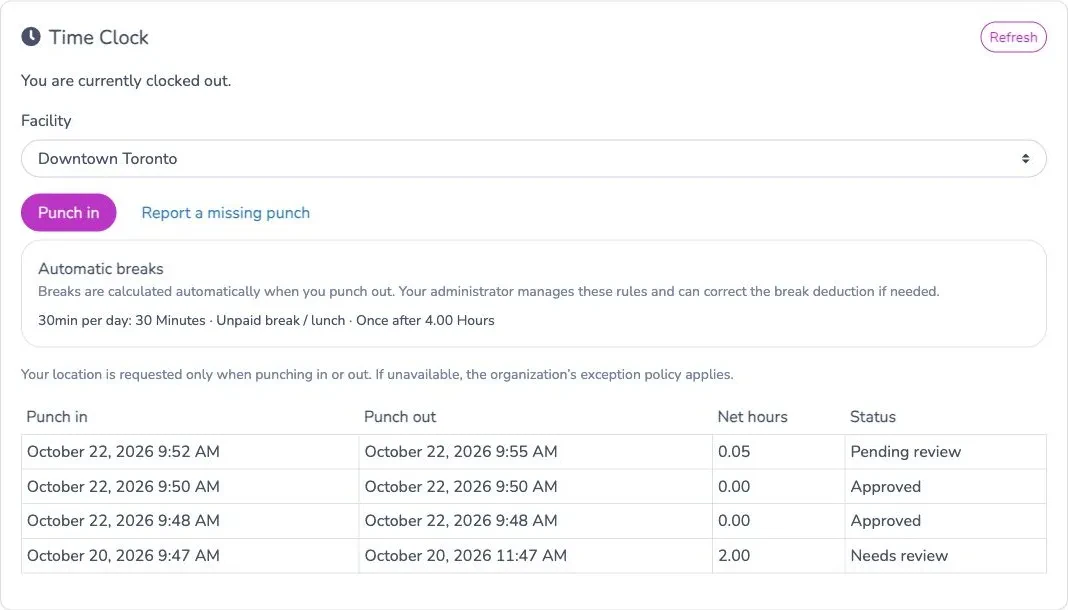Click the Needs review status
1068x610 pixels.
tap(899, 556)
